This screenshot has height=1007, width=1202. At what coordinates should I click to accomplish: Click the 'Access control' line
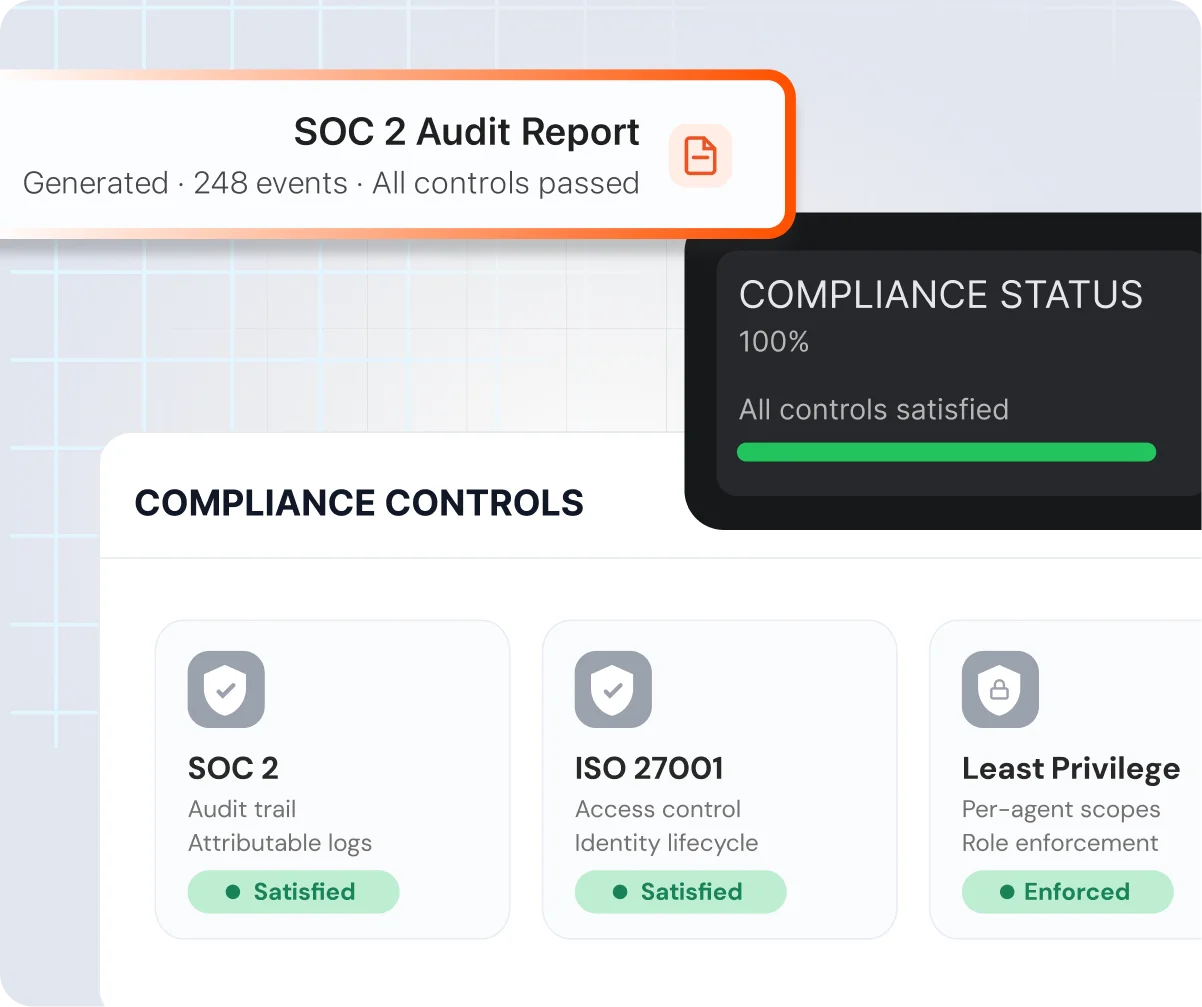(658, 809)
